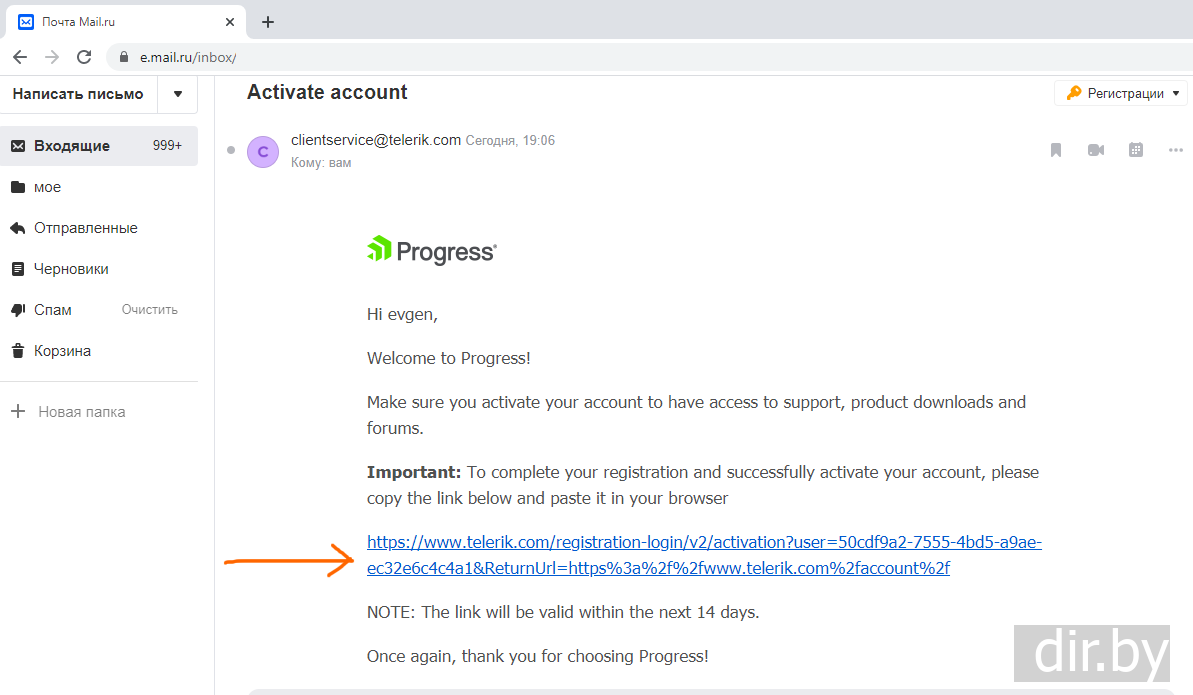Click the key icon in Регистрации
This screenshot has width=1193, height=695.
point(1074,93)
